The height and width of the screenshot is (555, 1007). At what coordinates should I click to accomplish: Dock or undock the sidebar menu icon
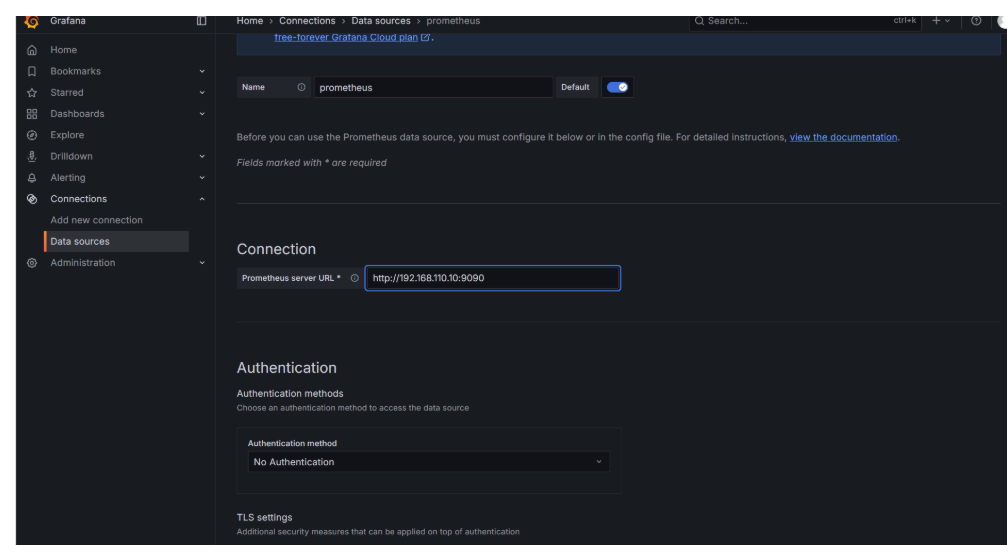pyautogui.click(x=202, y=21)
